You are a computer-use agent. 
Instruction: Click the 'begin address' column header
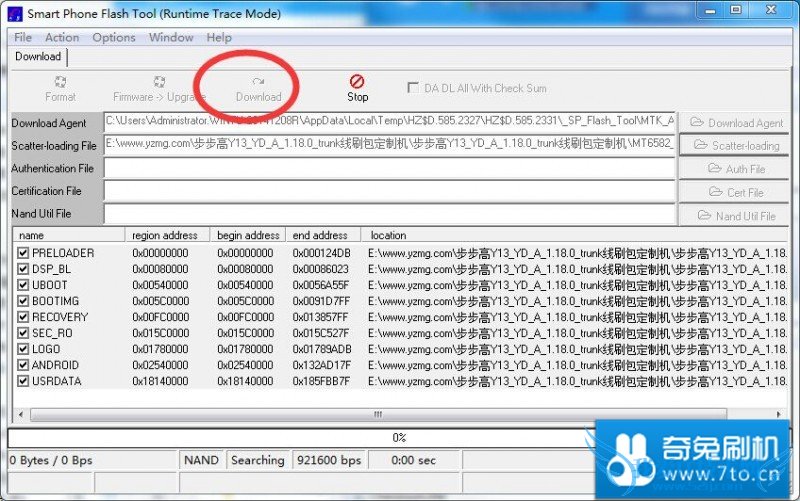(248, 235)
